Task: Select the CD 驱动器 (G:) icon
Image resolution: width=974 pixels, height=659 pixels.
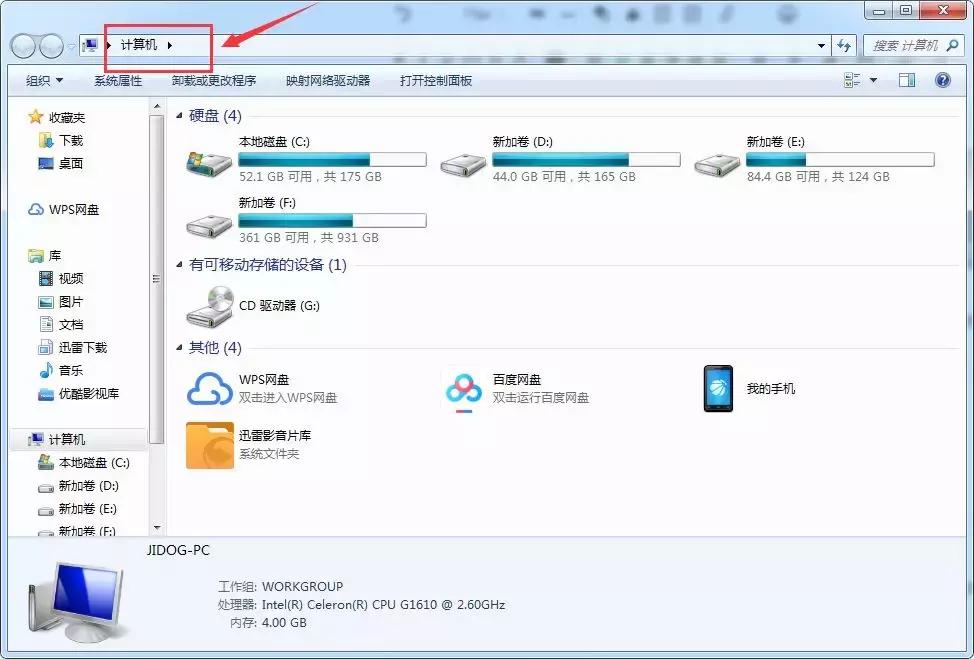Action: click(x=209, y=305)
